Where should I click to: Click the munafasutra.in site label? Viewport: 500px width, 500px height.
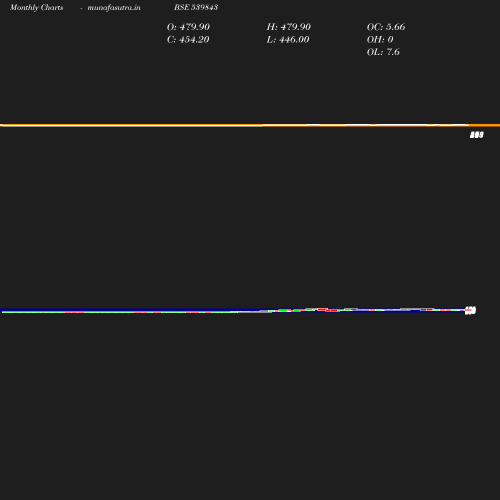click(114, 8)
